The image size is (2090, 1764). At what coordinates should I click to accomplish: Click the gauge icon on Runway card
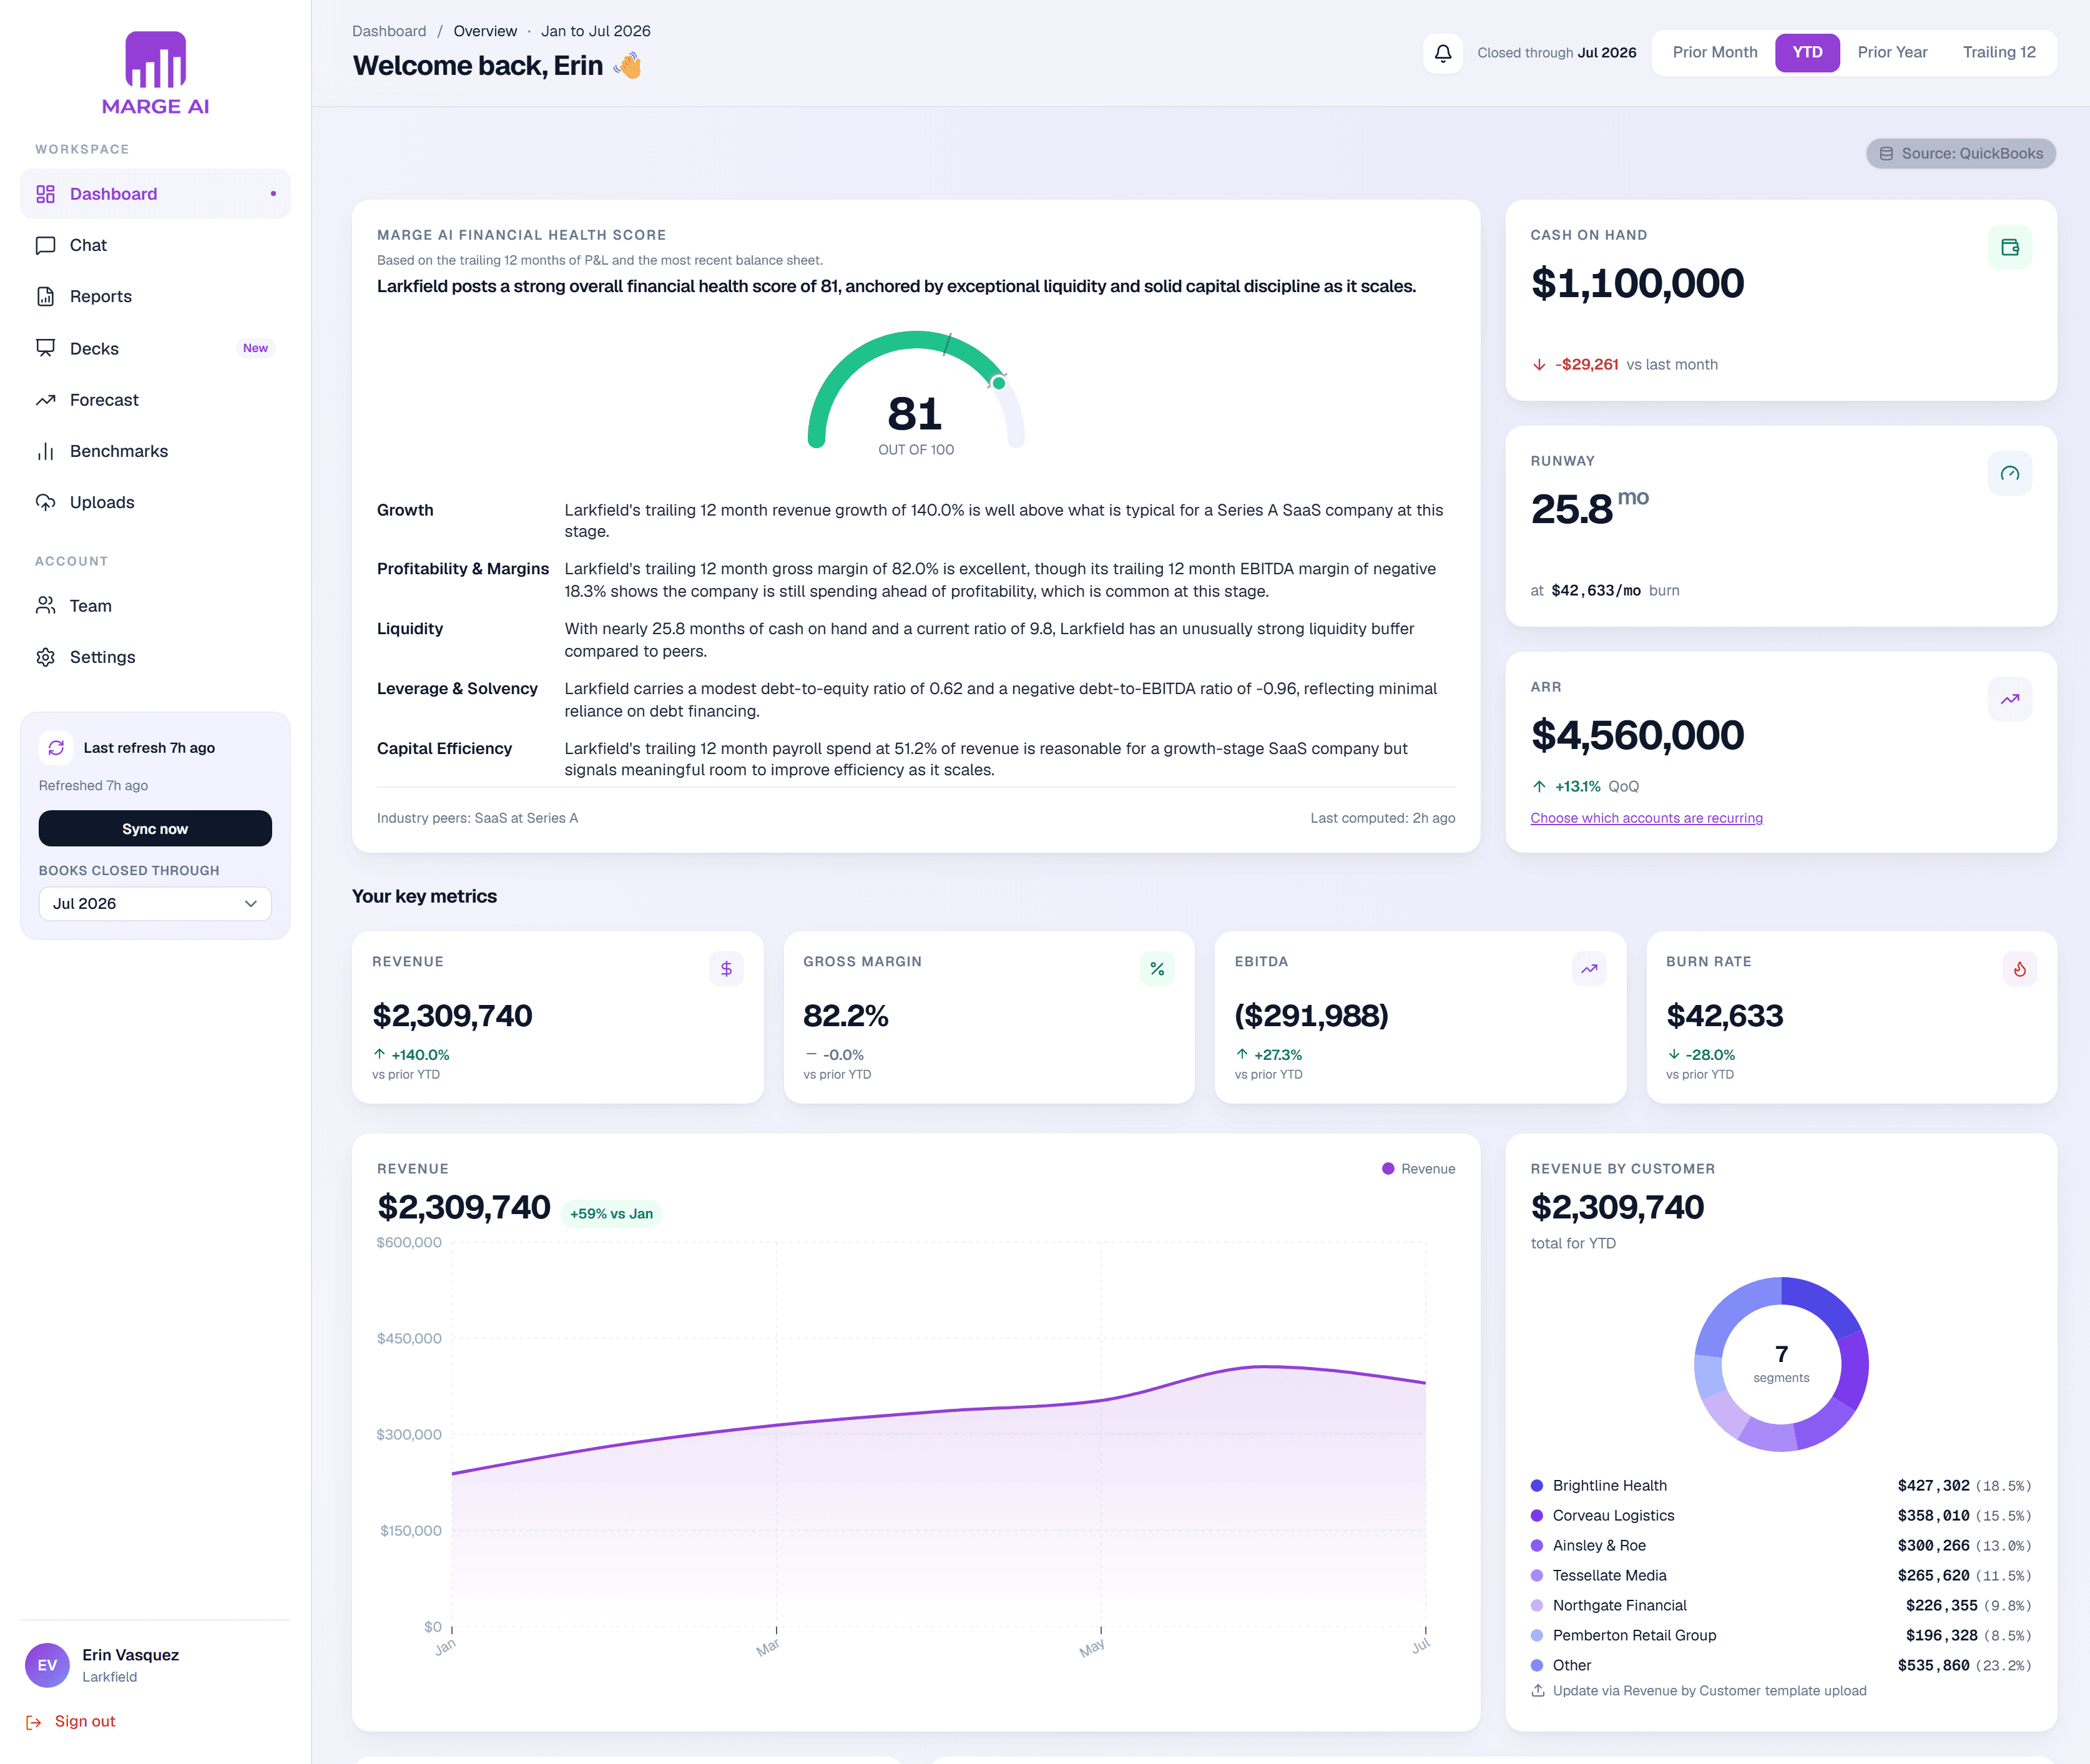click(2009, 473)
